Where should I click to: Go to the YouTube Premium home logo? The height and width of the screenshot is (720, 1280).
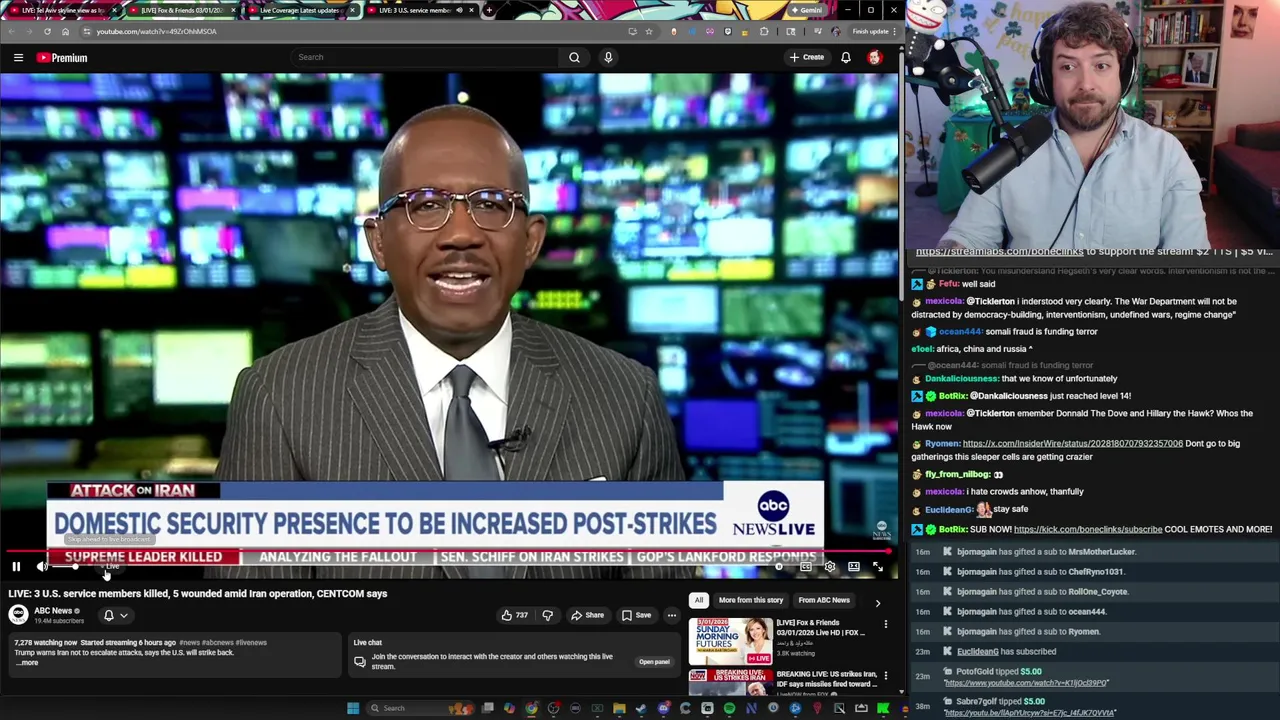pos(62,58)
